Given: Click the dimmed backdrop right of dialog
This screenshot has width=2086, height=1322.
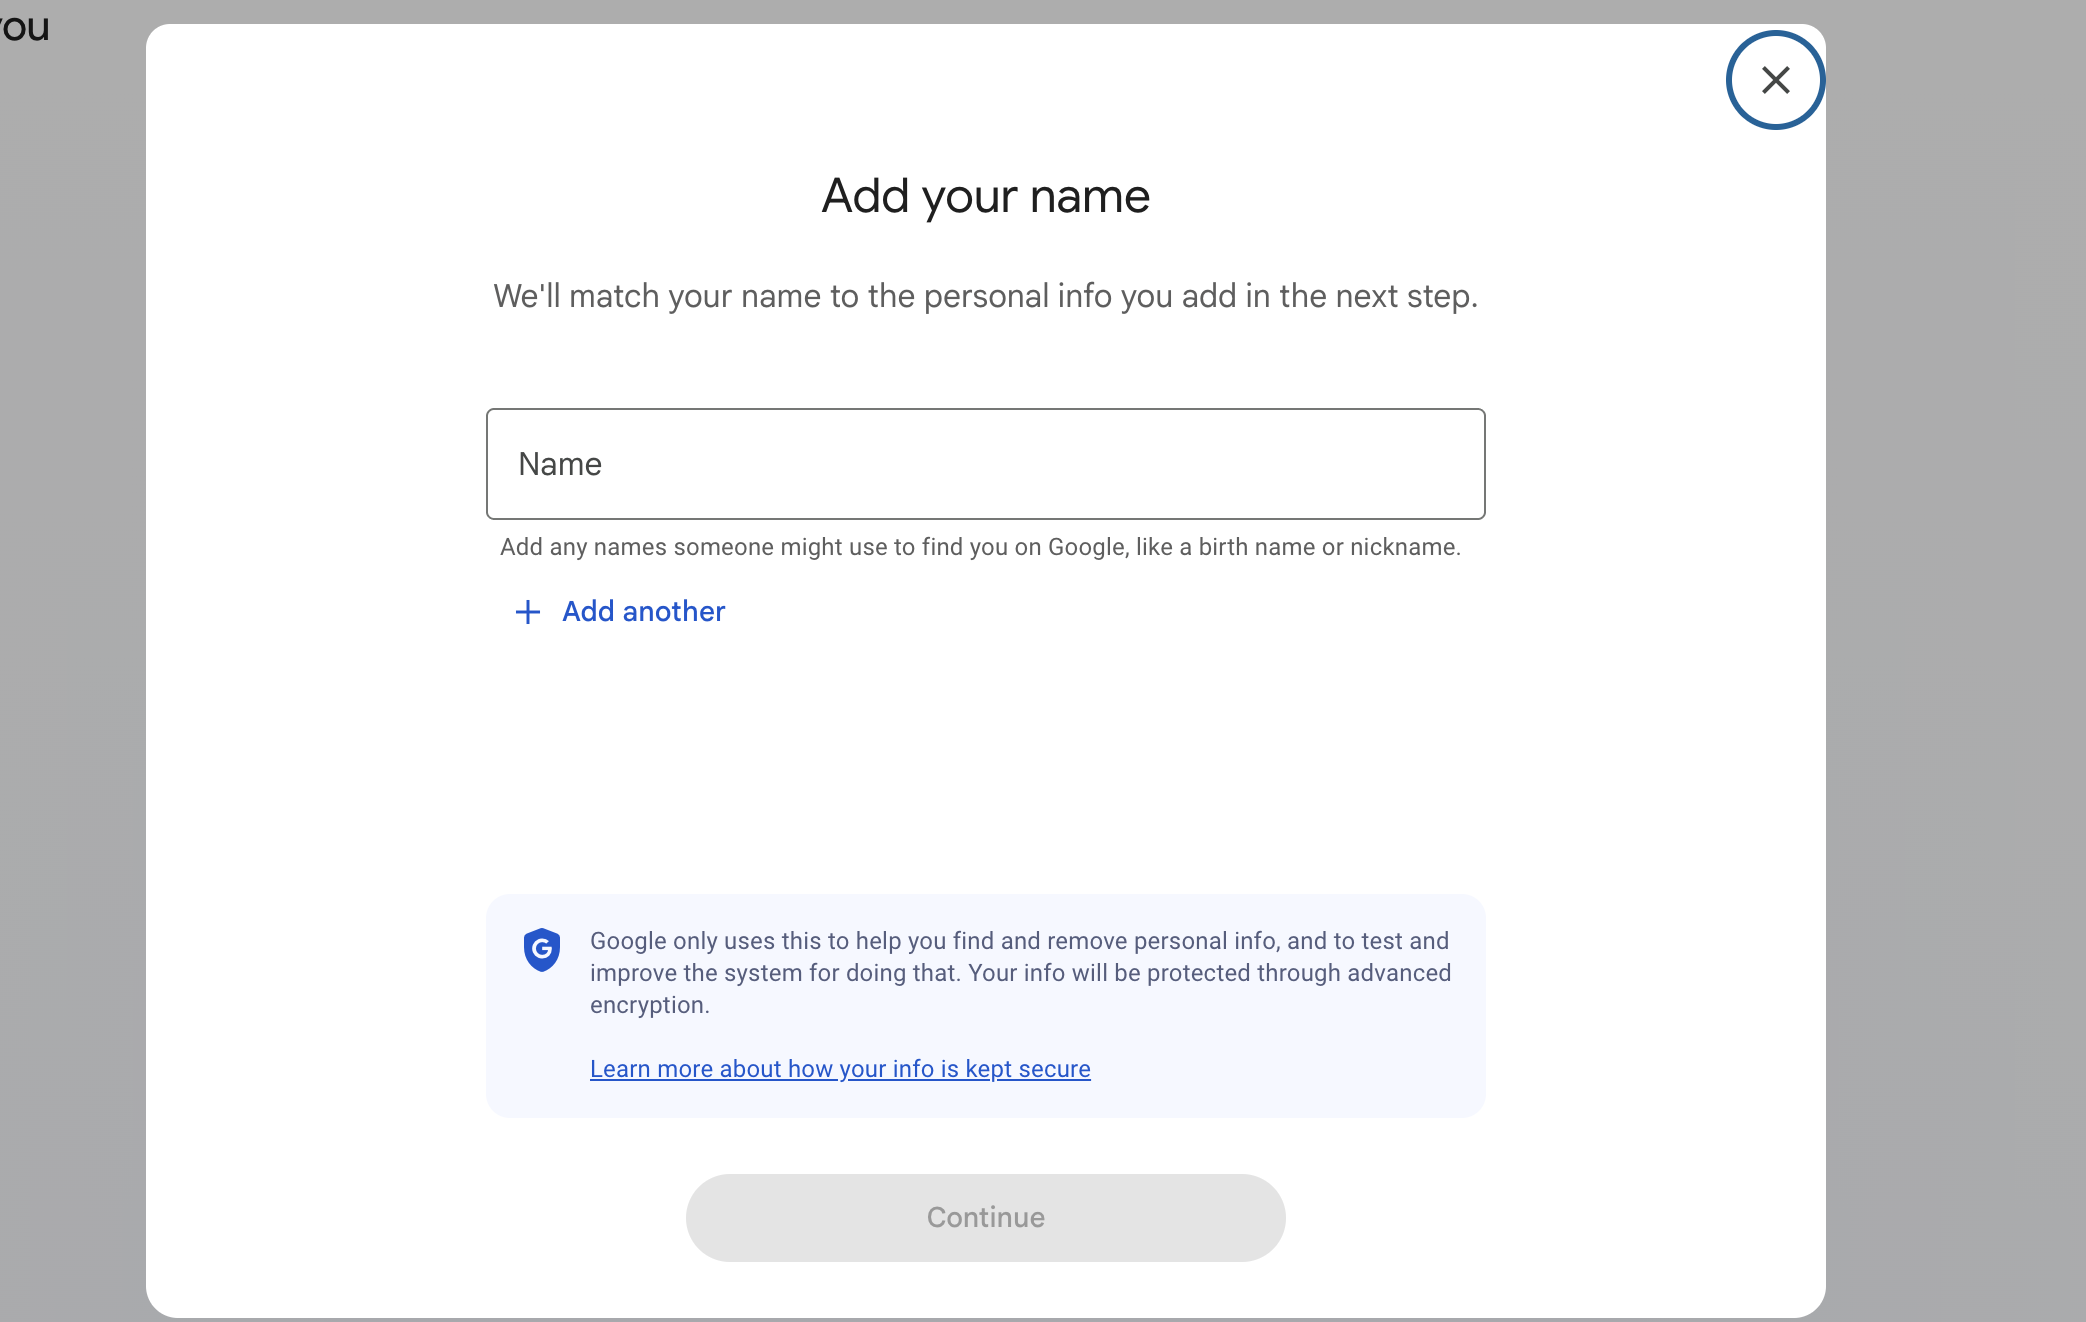Looking at the screenshot, I should tap(1955, 660).
